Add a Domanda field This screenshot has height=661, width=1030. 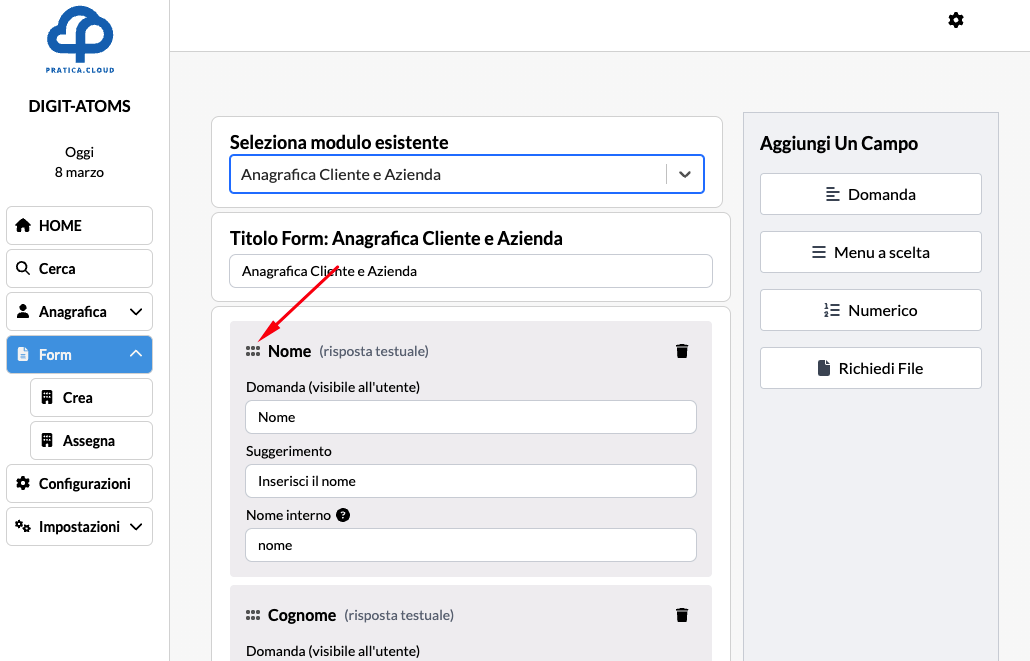click(870, 195)
